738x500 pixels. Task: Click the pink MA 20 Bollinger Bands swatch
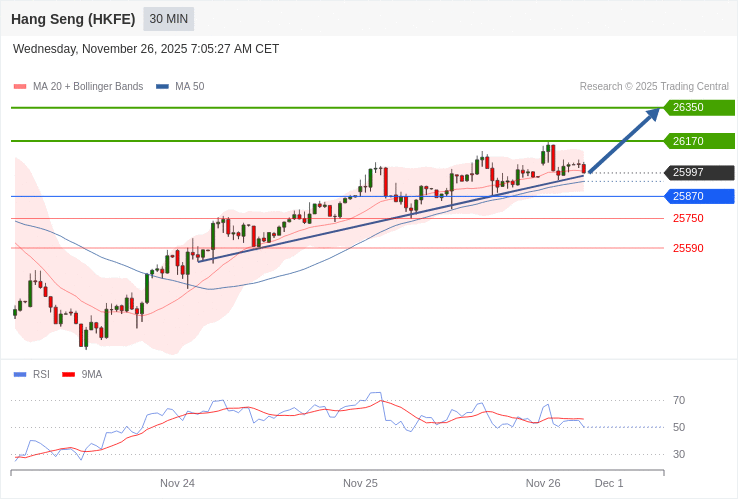(x=20, y=87)
